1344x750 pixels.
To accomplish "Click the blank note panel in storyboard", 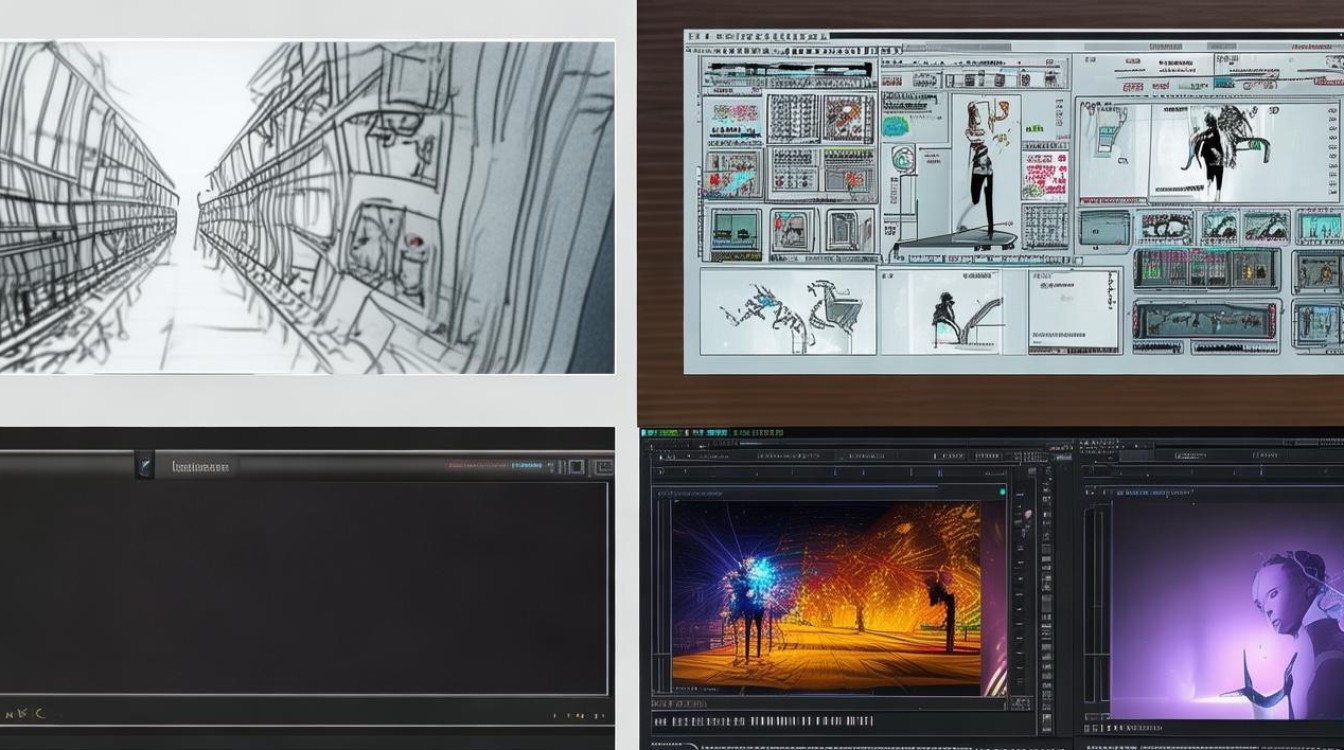I will click(1074, 311).
